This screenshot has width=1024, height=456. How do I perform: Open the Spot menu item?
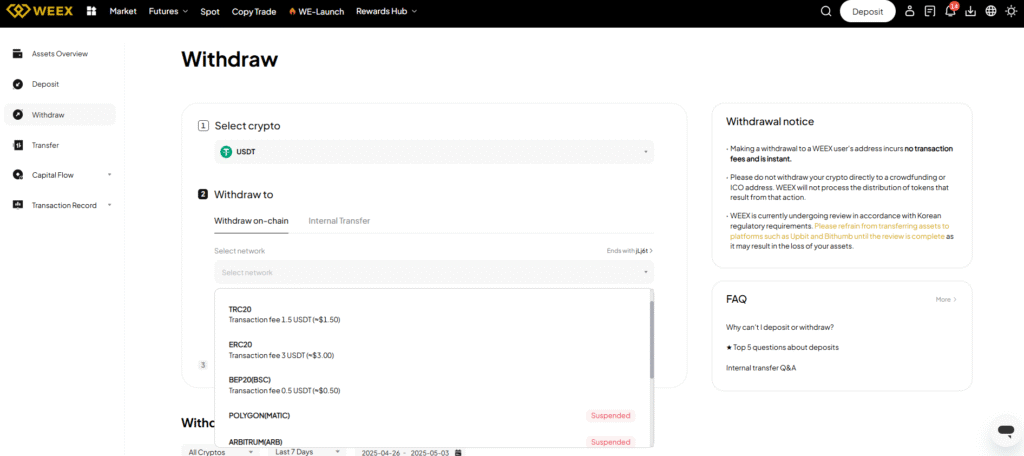coord(210,12)
